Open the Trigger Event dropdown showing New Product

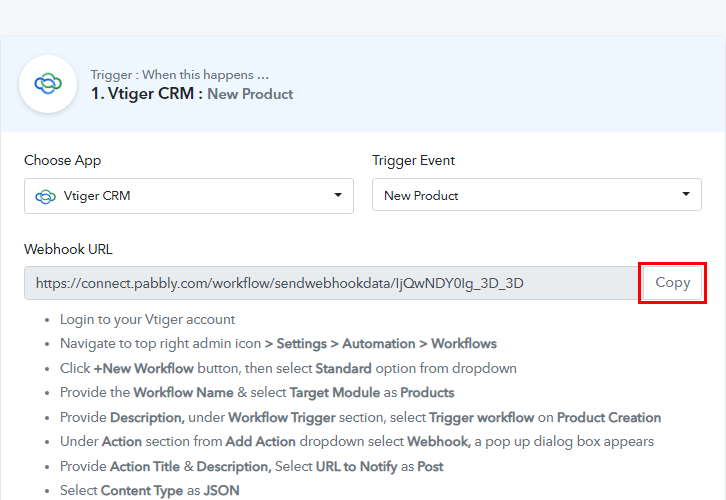[537, 194]
